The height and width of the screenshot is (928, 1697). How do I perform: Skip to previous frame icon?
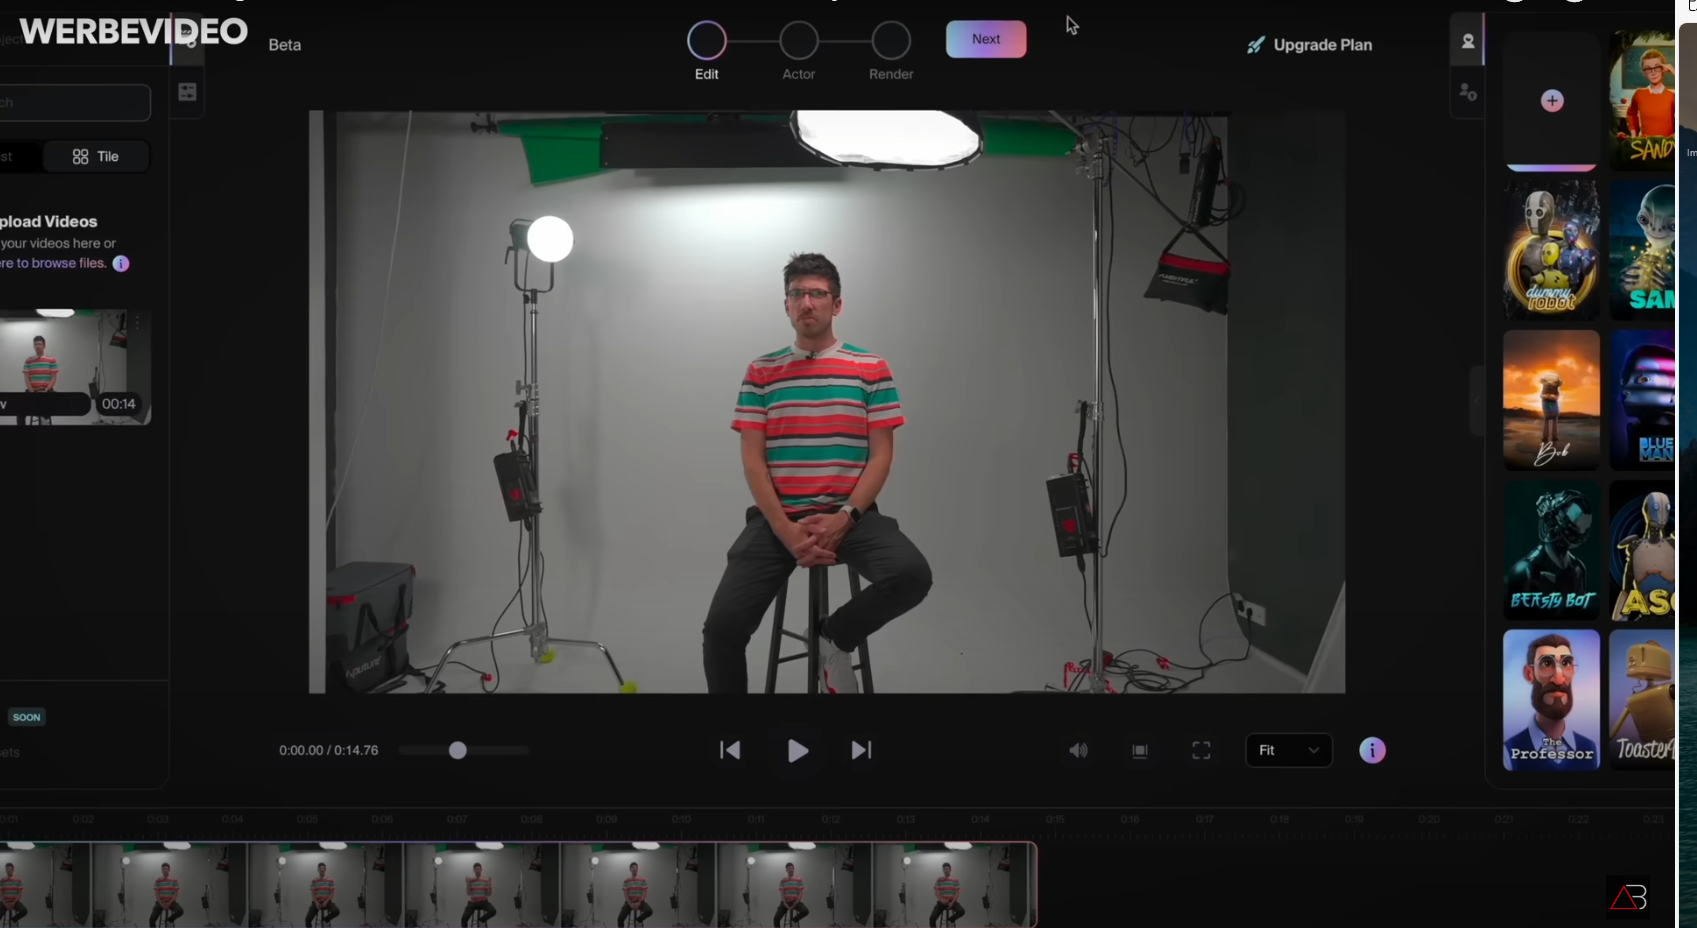point(730,750)
